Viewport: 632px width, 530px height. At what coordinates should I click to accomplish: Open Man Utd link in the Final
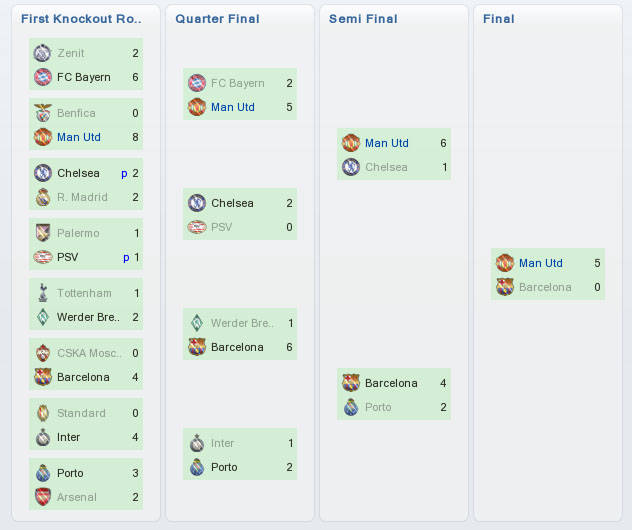[x=540, y=263]
